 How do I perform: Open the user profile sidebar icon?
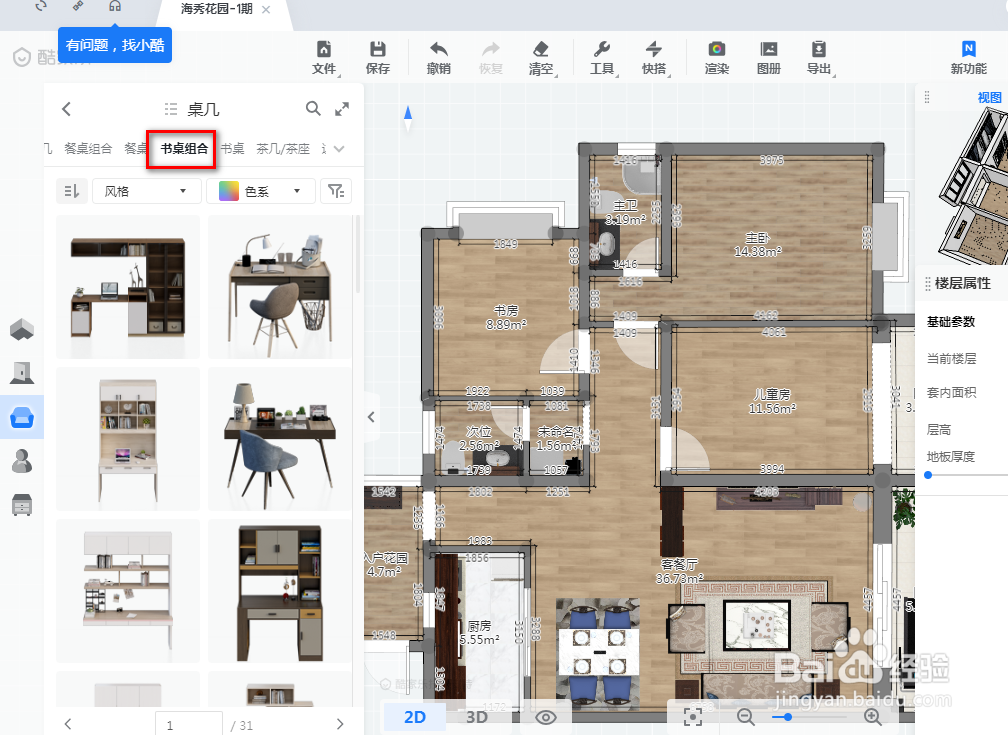pos(22,461)
